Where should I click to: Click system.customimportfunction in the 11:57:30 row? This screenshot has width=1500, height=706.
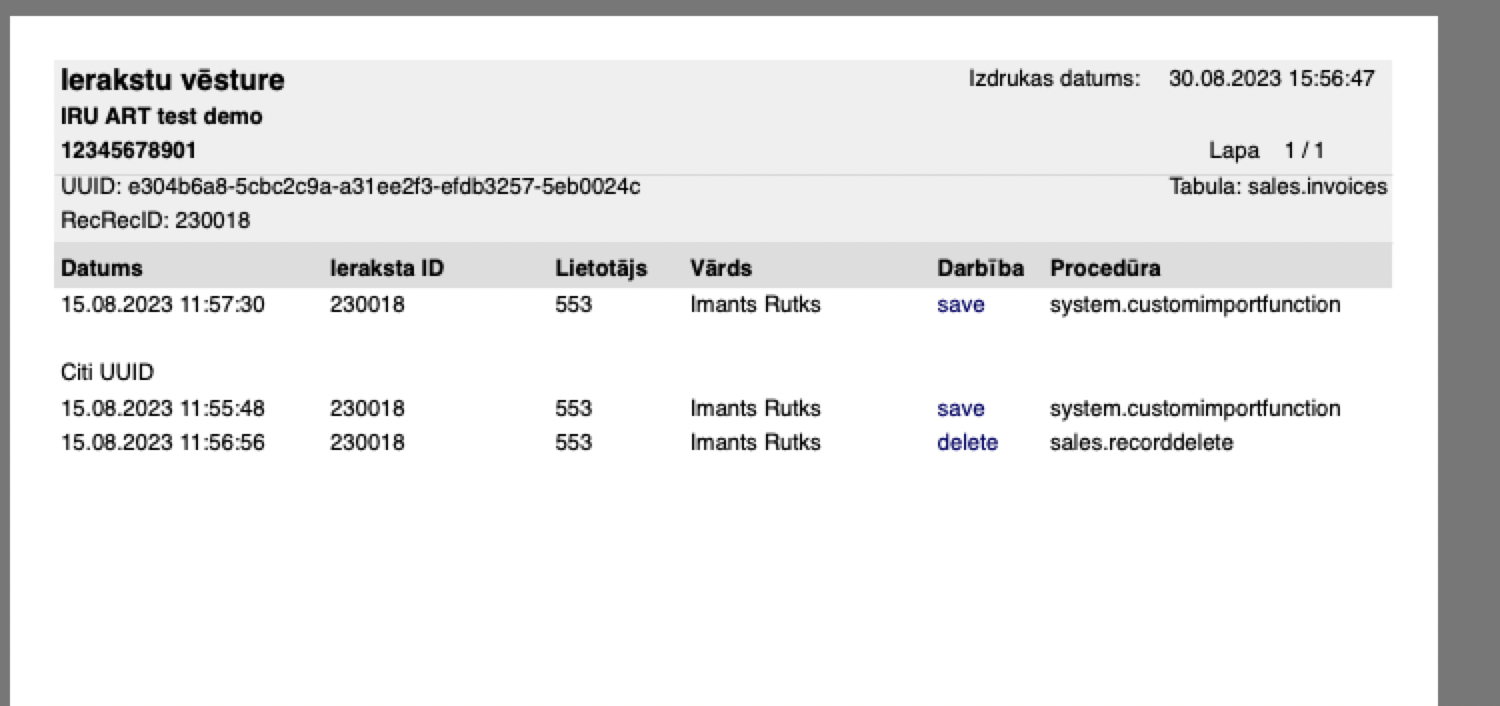1195,305
